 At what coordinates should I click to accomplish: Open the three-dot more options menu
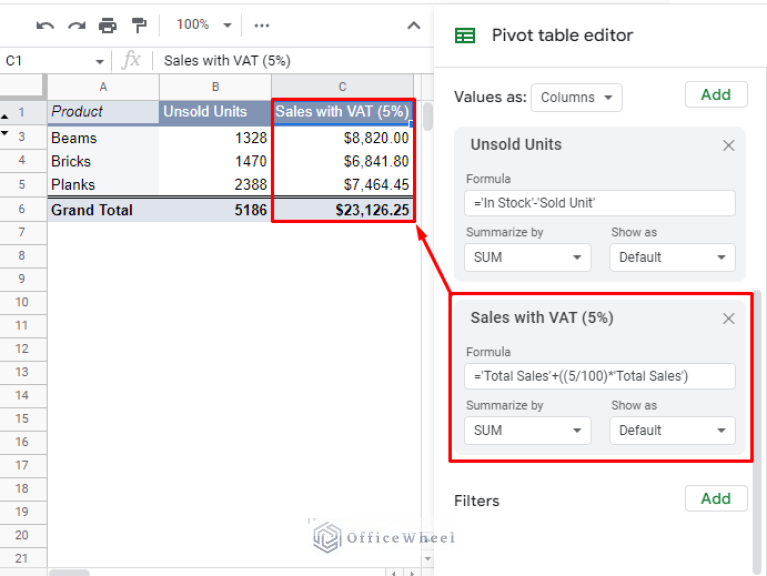click(262, 25)
